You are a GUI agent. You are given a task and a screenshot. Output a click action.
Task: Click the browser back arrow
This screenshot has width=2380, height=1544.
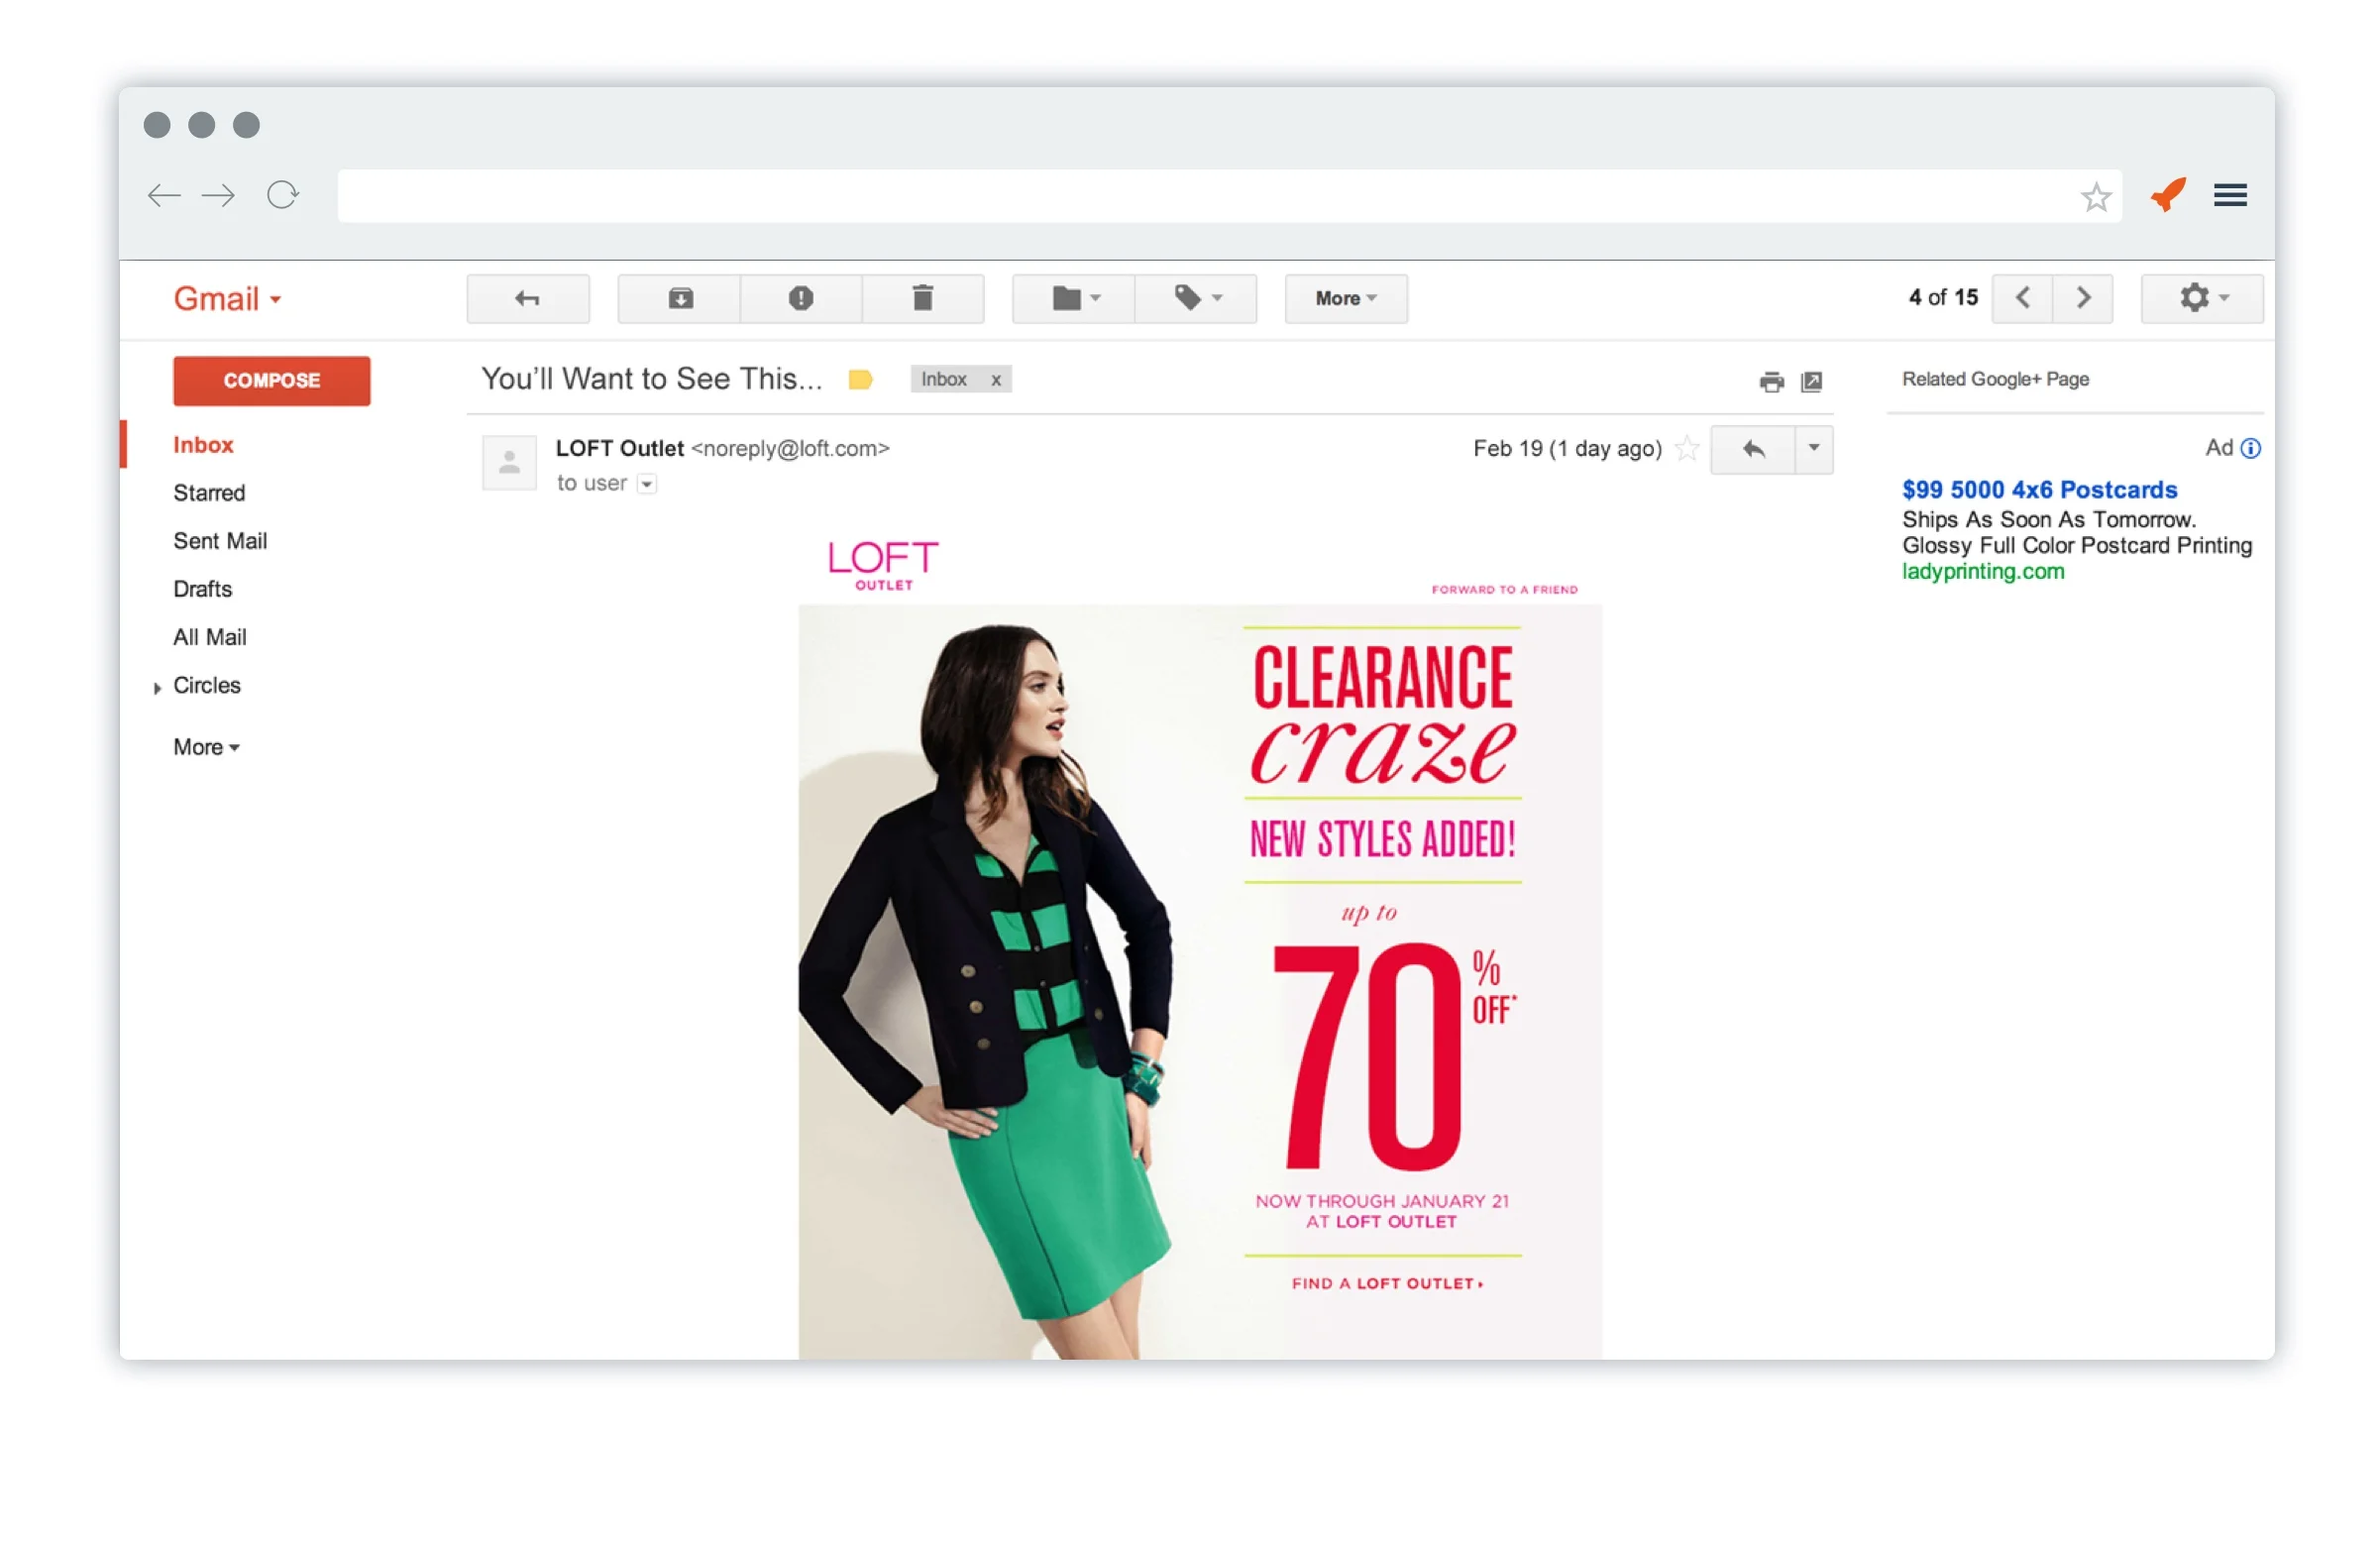164,195
